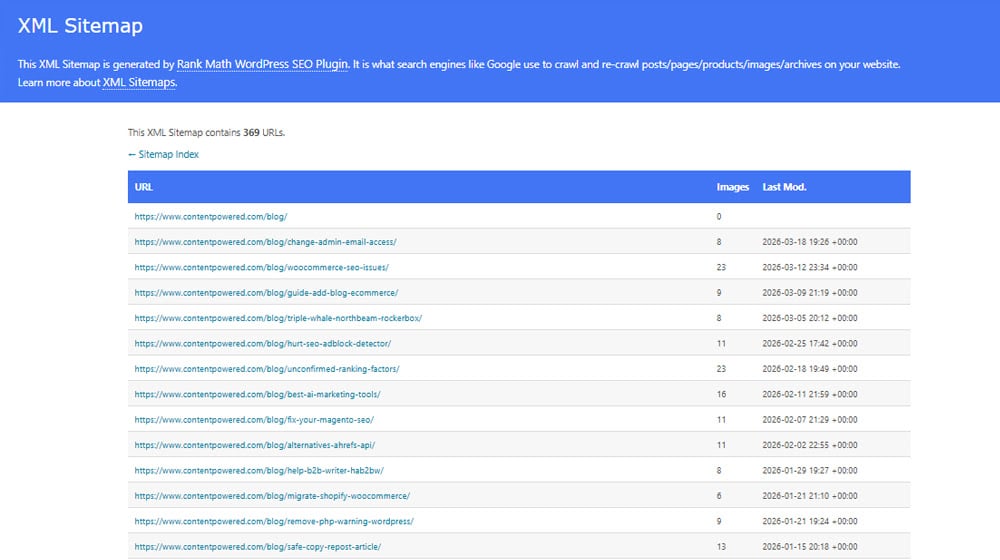Screen dimensions: 1000x560
Task: Click the XML Sitemap page heading
Action: click(80, 26)
